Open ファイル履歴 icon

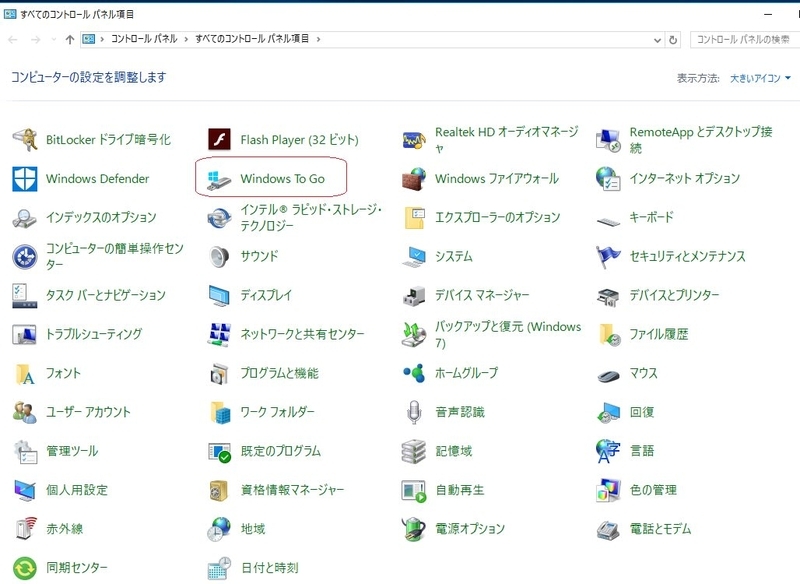coord(608,334)
